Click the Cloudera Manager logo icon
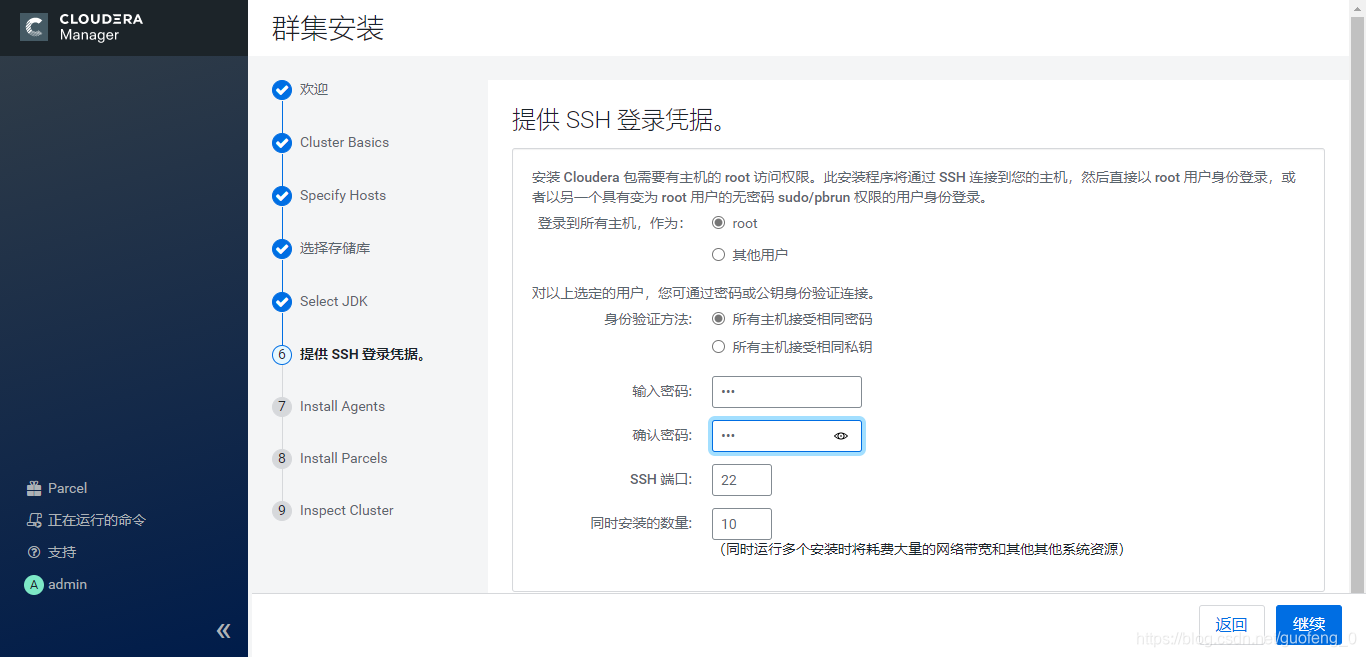Viewport: 1366px width, 657px height. pos(34,27)
